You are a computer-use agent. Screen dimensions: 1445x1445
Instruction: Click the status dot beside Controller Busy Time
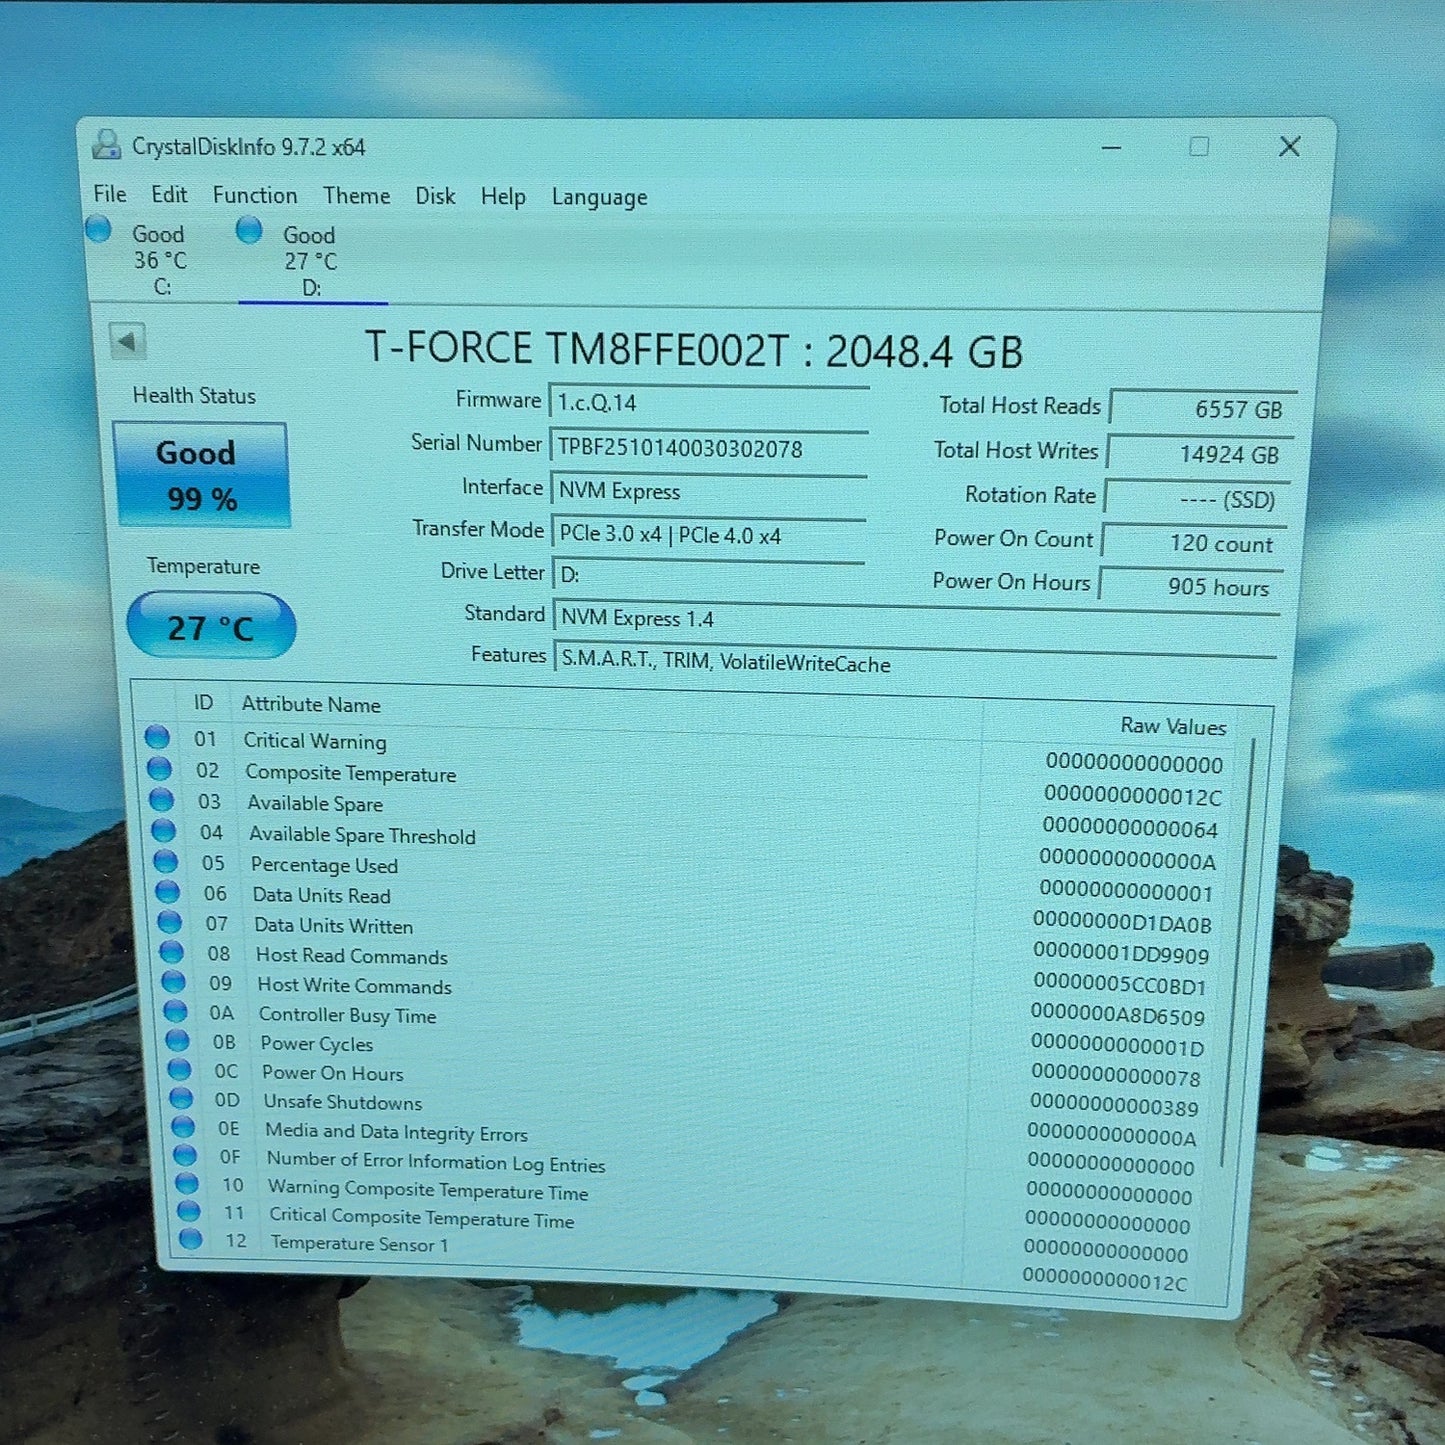(x=175, y=1010)
